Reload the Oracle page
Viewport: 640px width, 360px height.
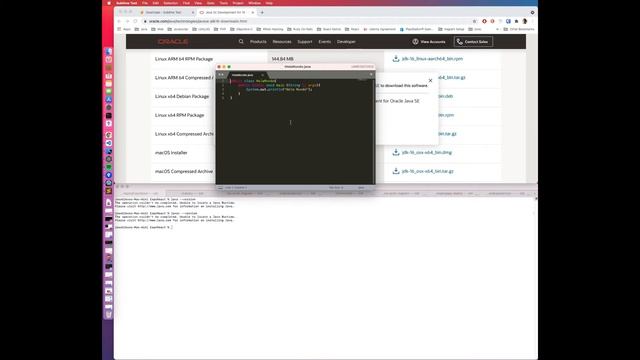[135, 21]
